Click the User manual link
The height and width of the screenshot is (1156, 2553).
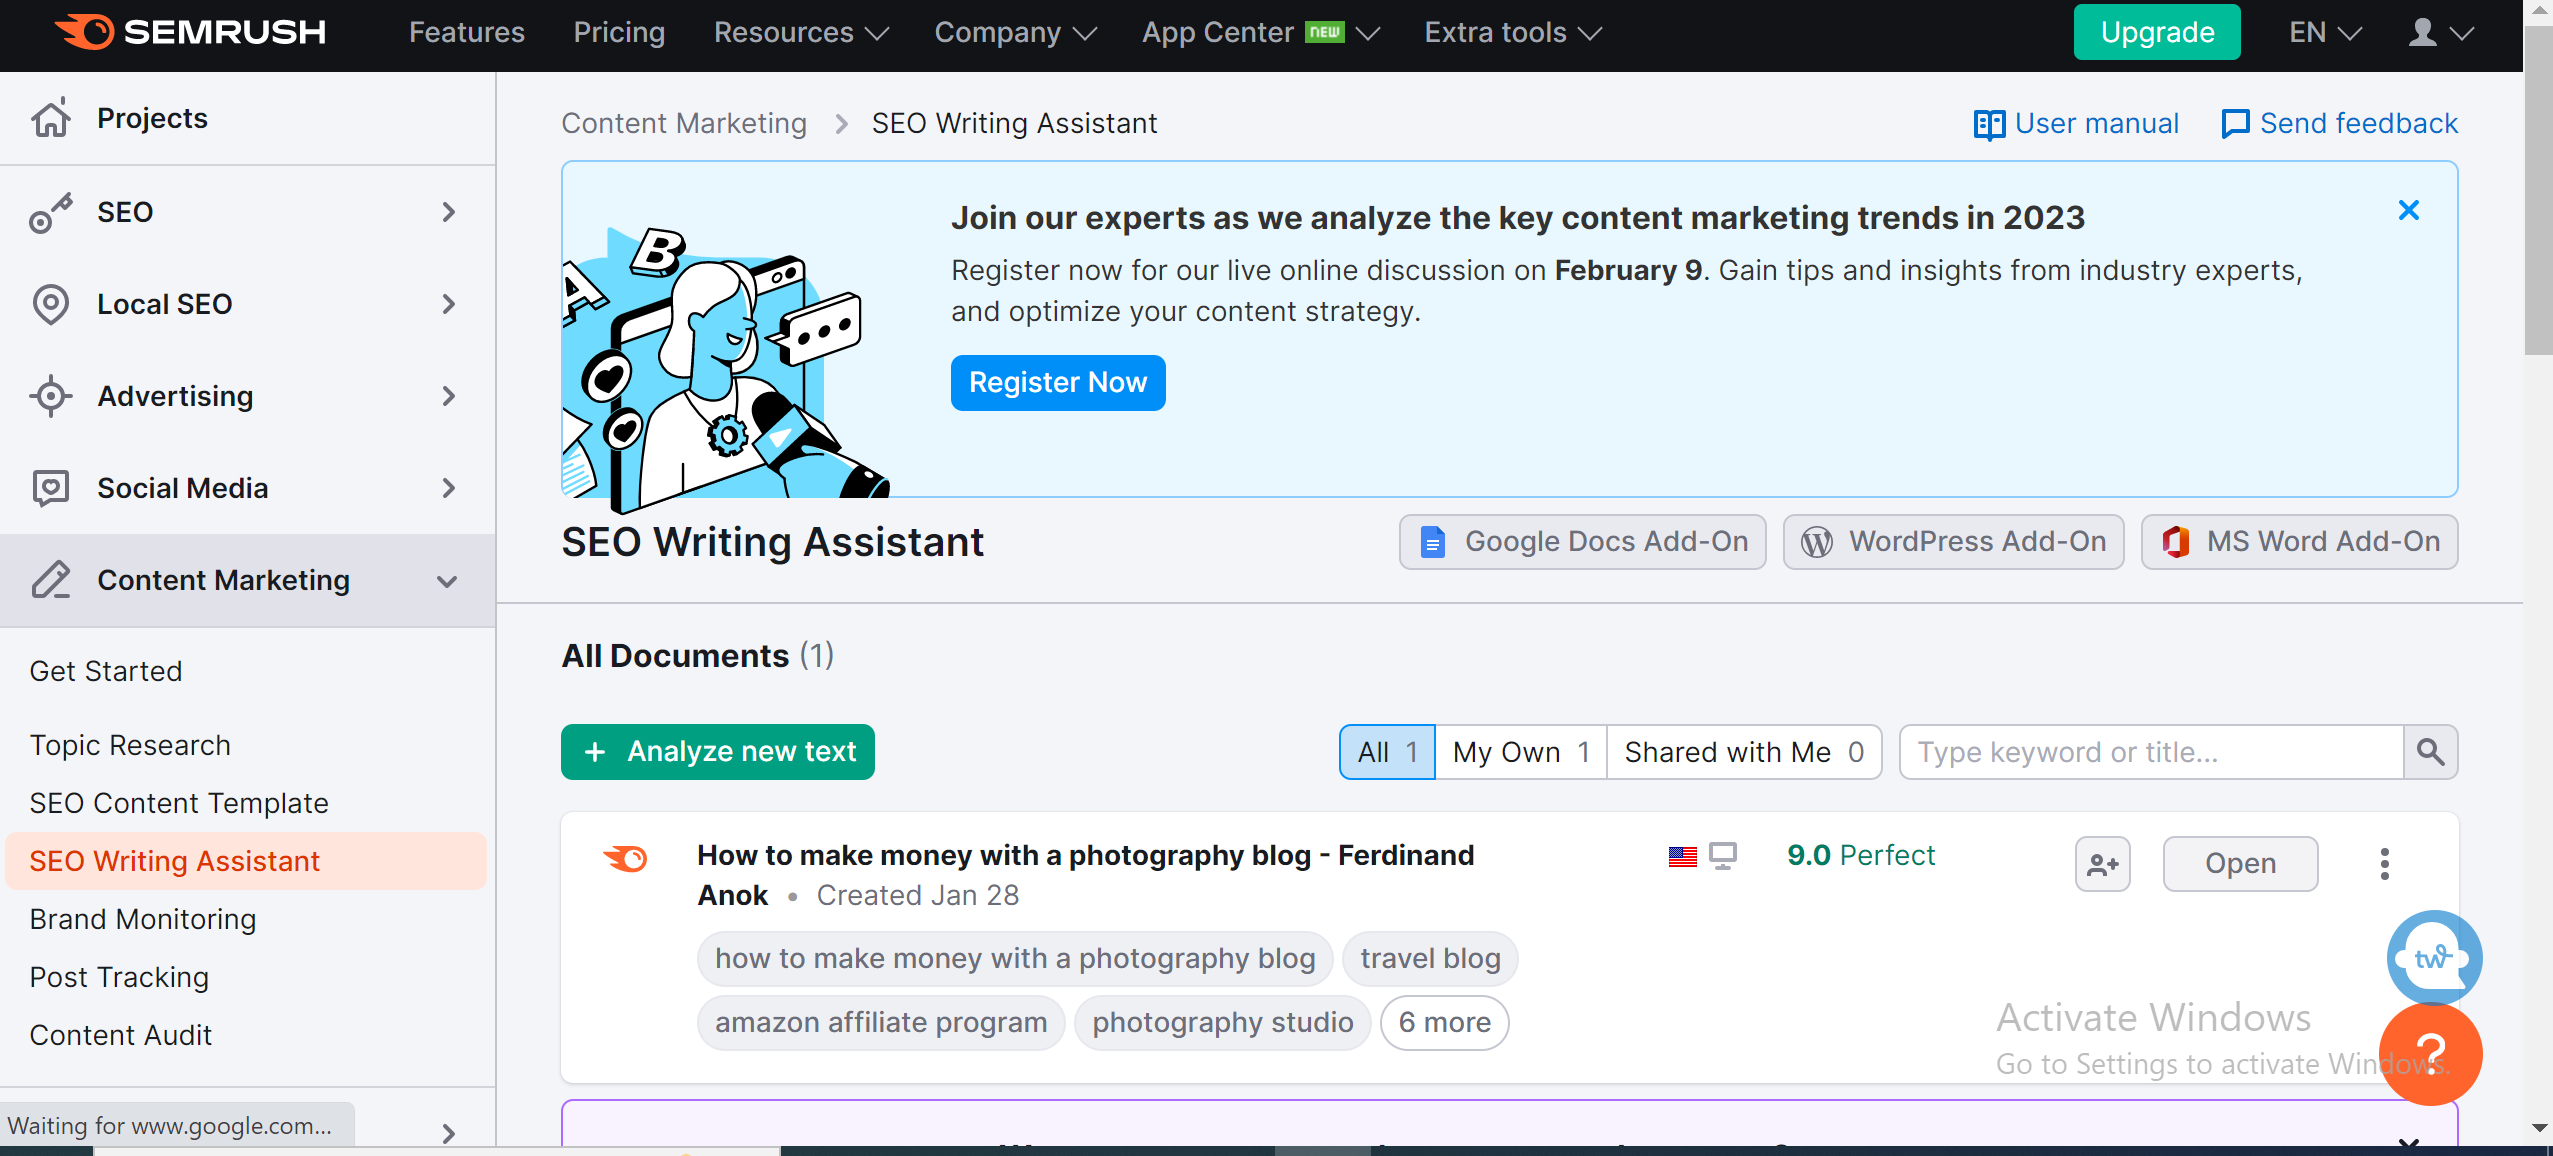2076,124
